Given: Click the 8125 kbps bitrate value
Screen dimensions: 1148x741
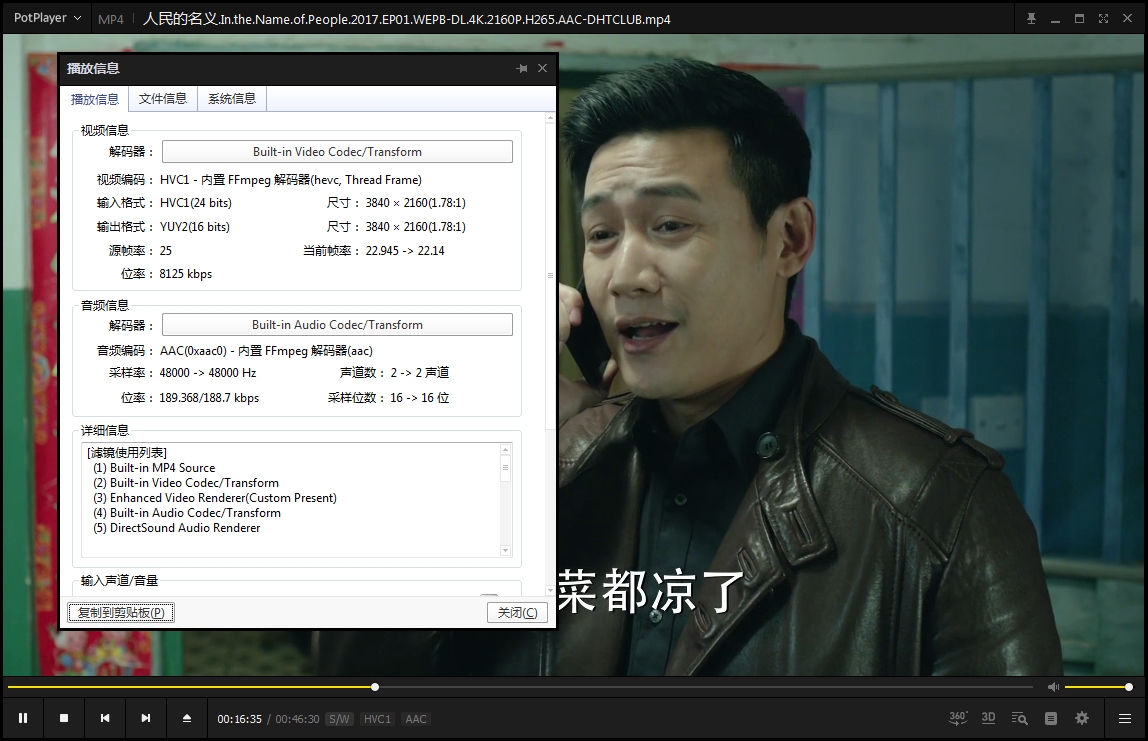Looking at the screenshot, I should (x=185, y=274).
